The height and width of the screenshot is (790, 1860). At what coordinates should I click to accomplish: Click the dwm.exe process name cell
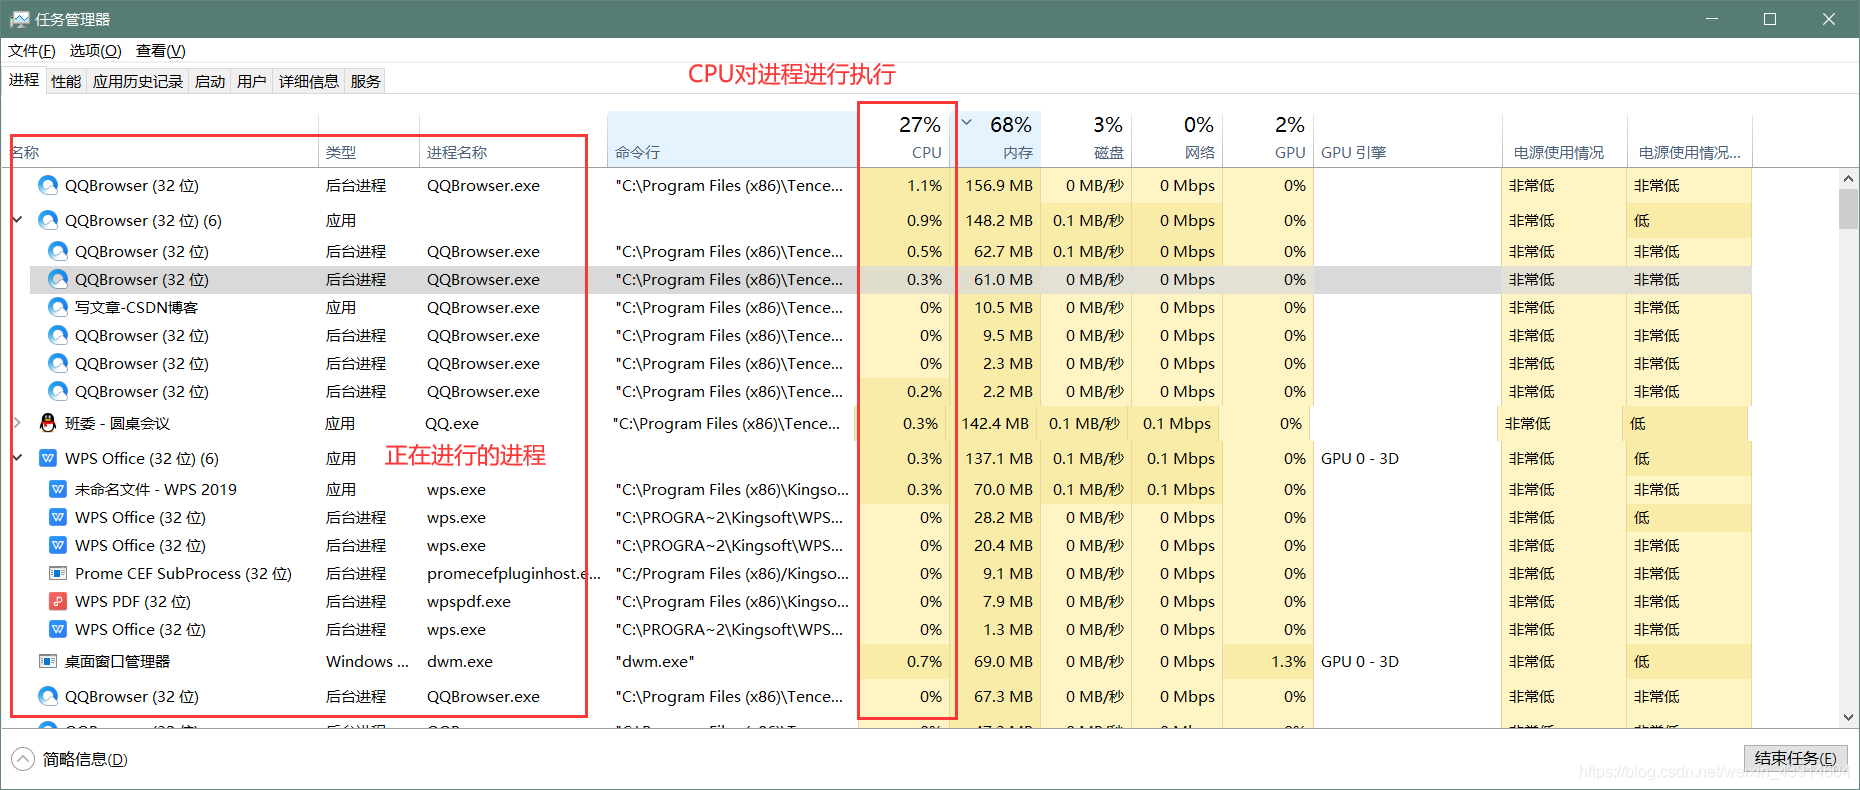[x=460, y=661]
